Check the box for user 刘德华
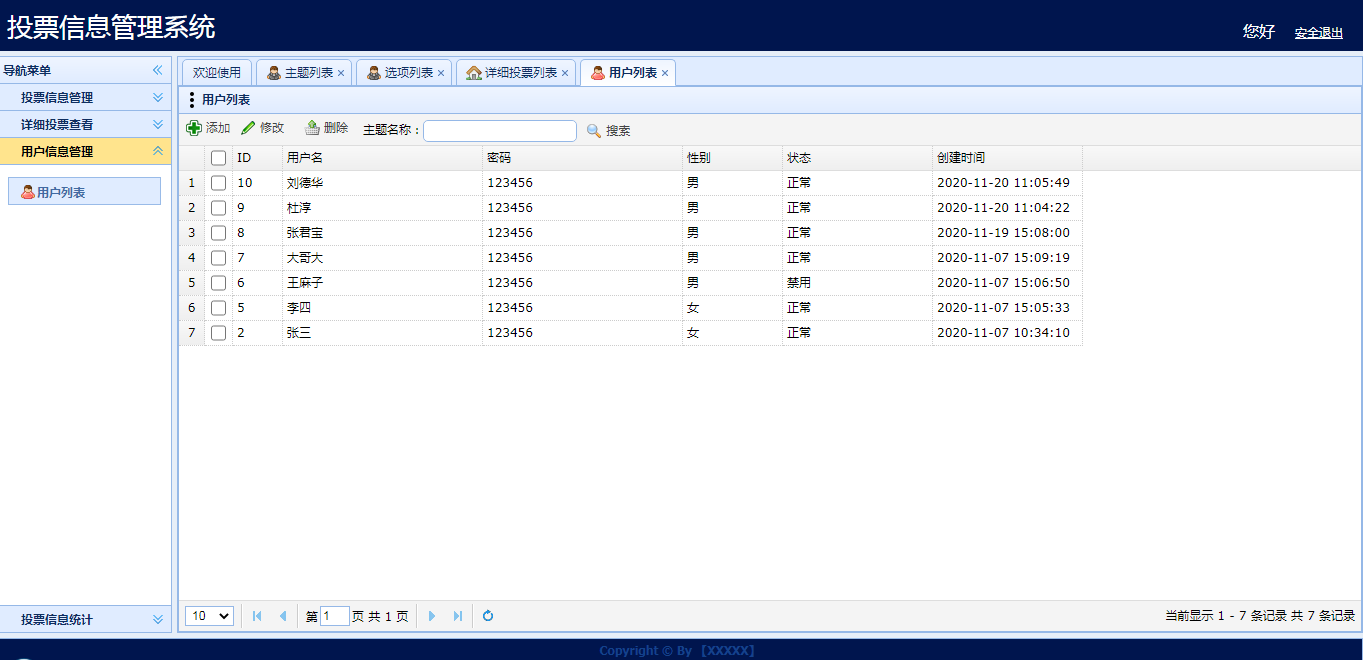This screenshot has height=660, width=1363. pos(218,183)
